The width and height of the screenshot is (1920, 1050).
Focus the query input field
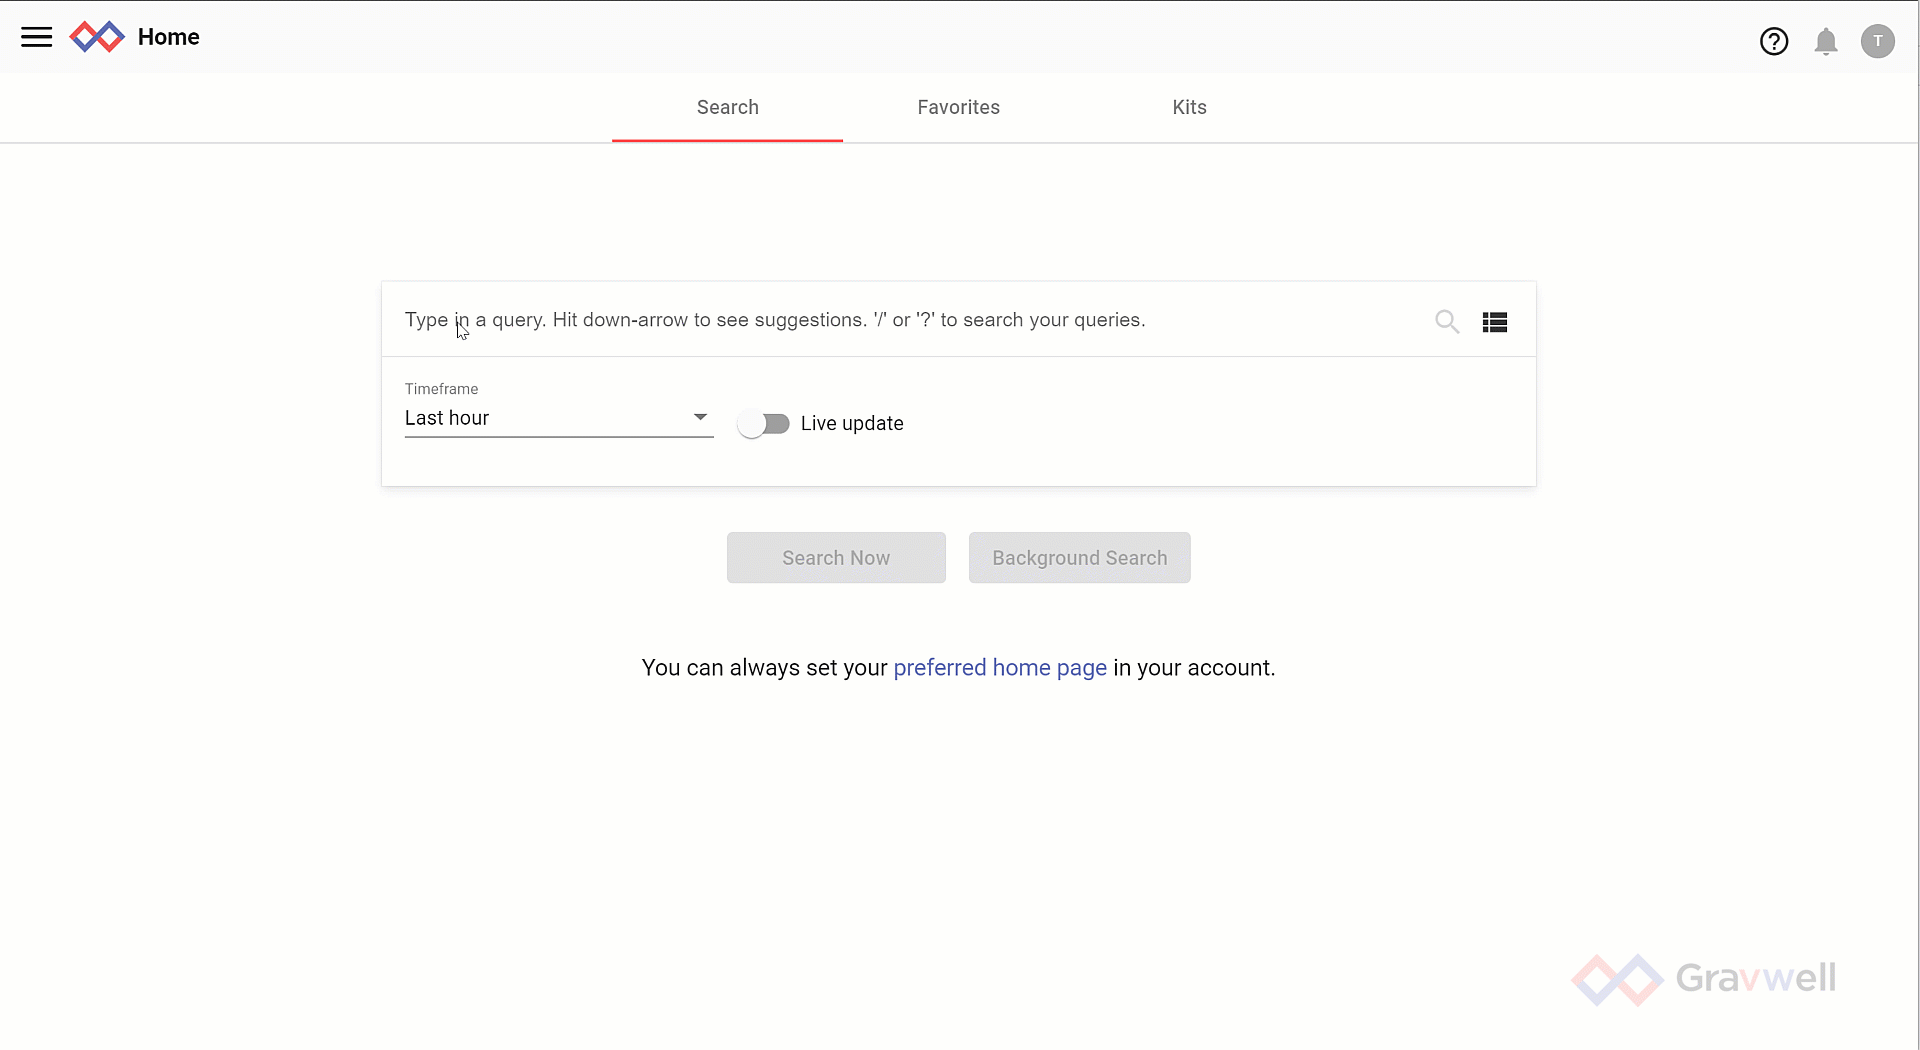900,320
